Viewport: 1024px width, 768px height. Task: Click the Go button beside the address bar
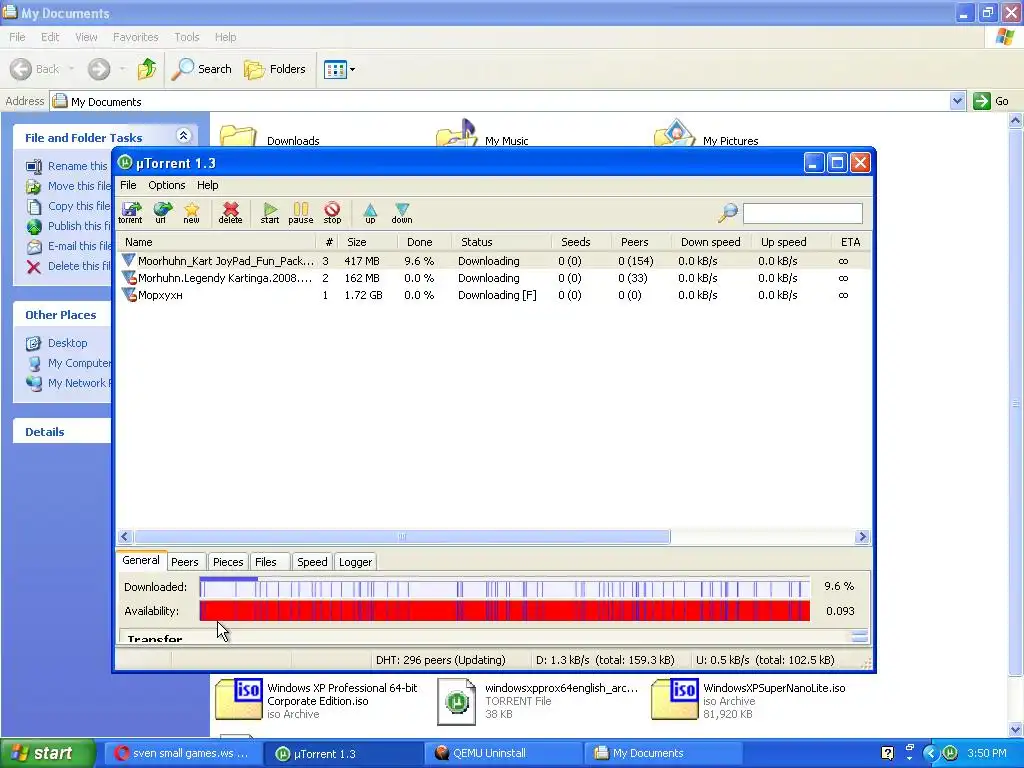pos(991,101)
